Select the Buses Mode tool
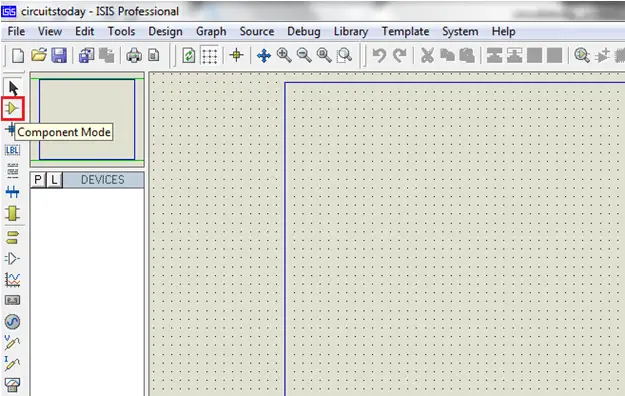The width and height of the screenshot is (625, 396). point(12,192)
